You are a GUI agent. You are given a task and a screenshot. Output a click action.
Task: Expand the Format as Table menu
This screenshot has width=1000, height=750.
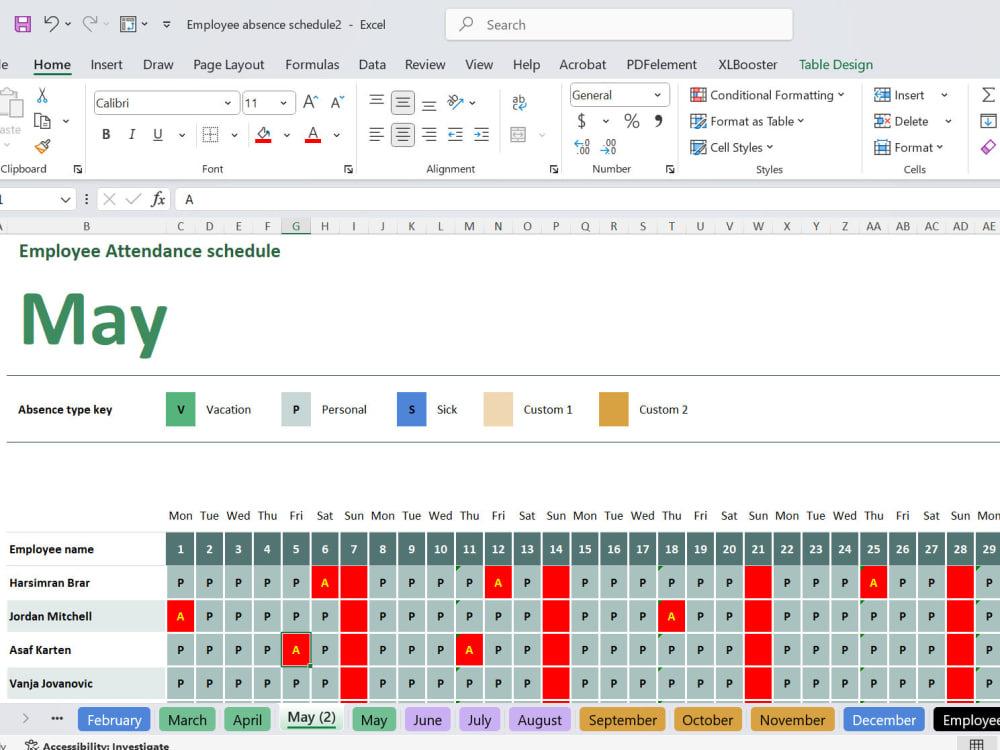pos(747,121)
